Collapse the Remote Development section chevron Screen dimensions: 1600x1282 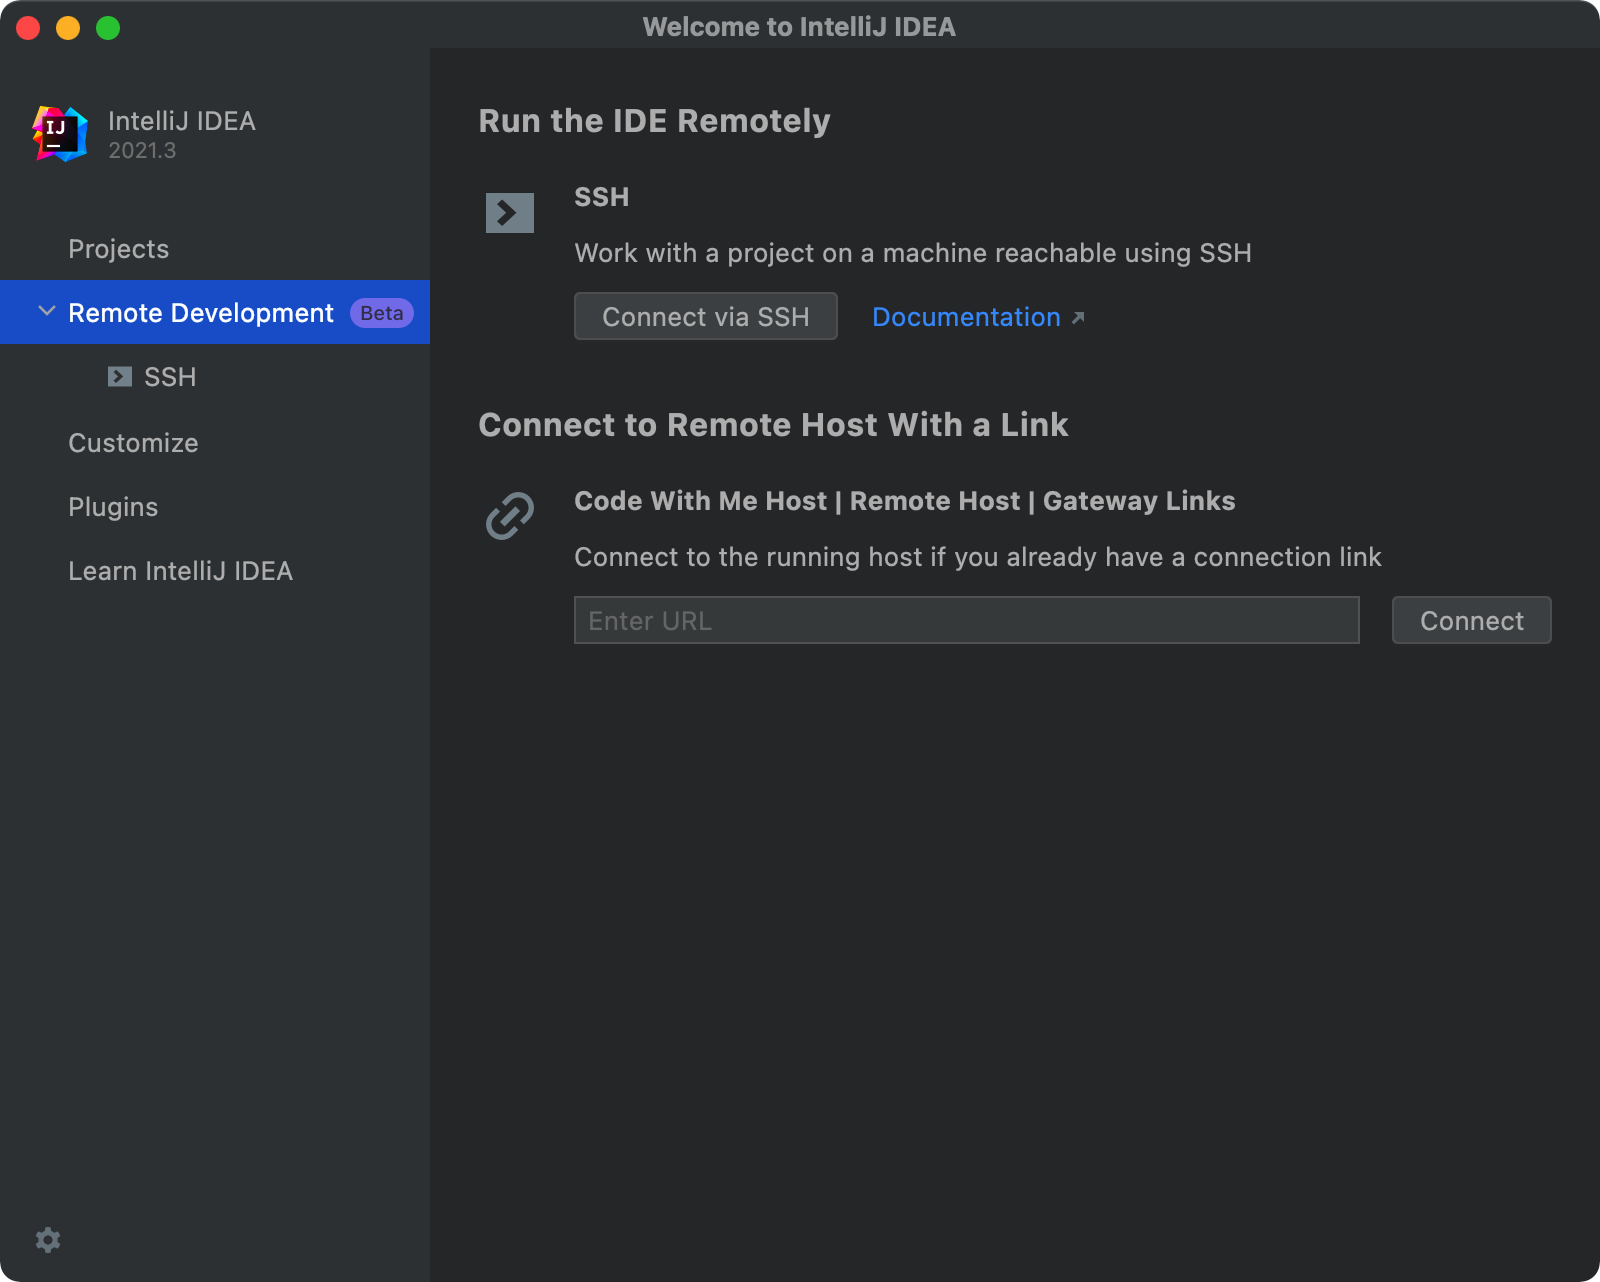(x=46, y=311)
